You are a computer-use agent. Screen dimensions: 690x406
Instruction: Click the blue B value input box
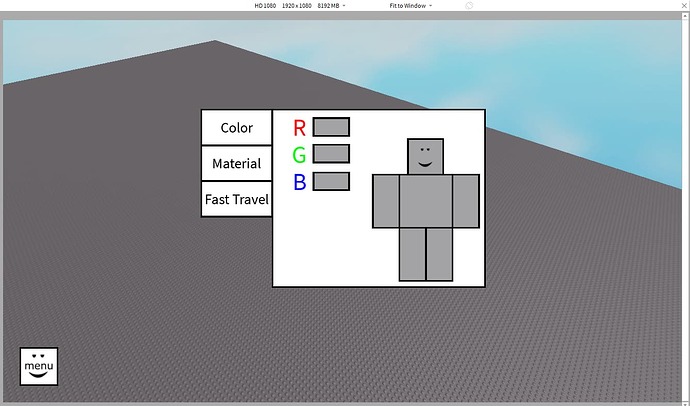click(331, 181)
